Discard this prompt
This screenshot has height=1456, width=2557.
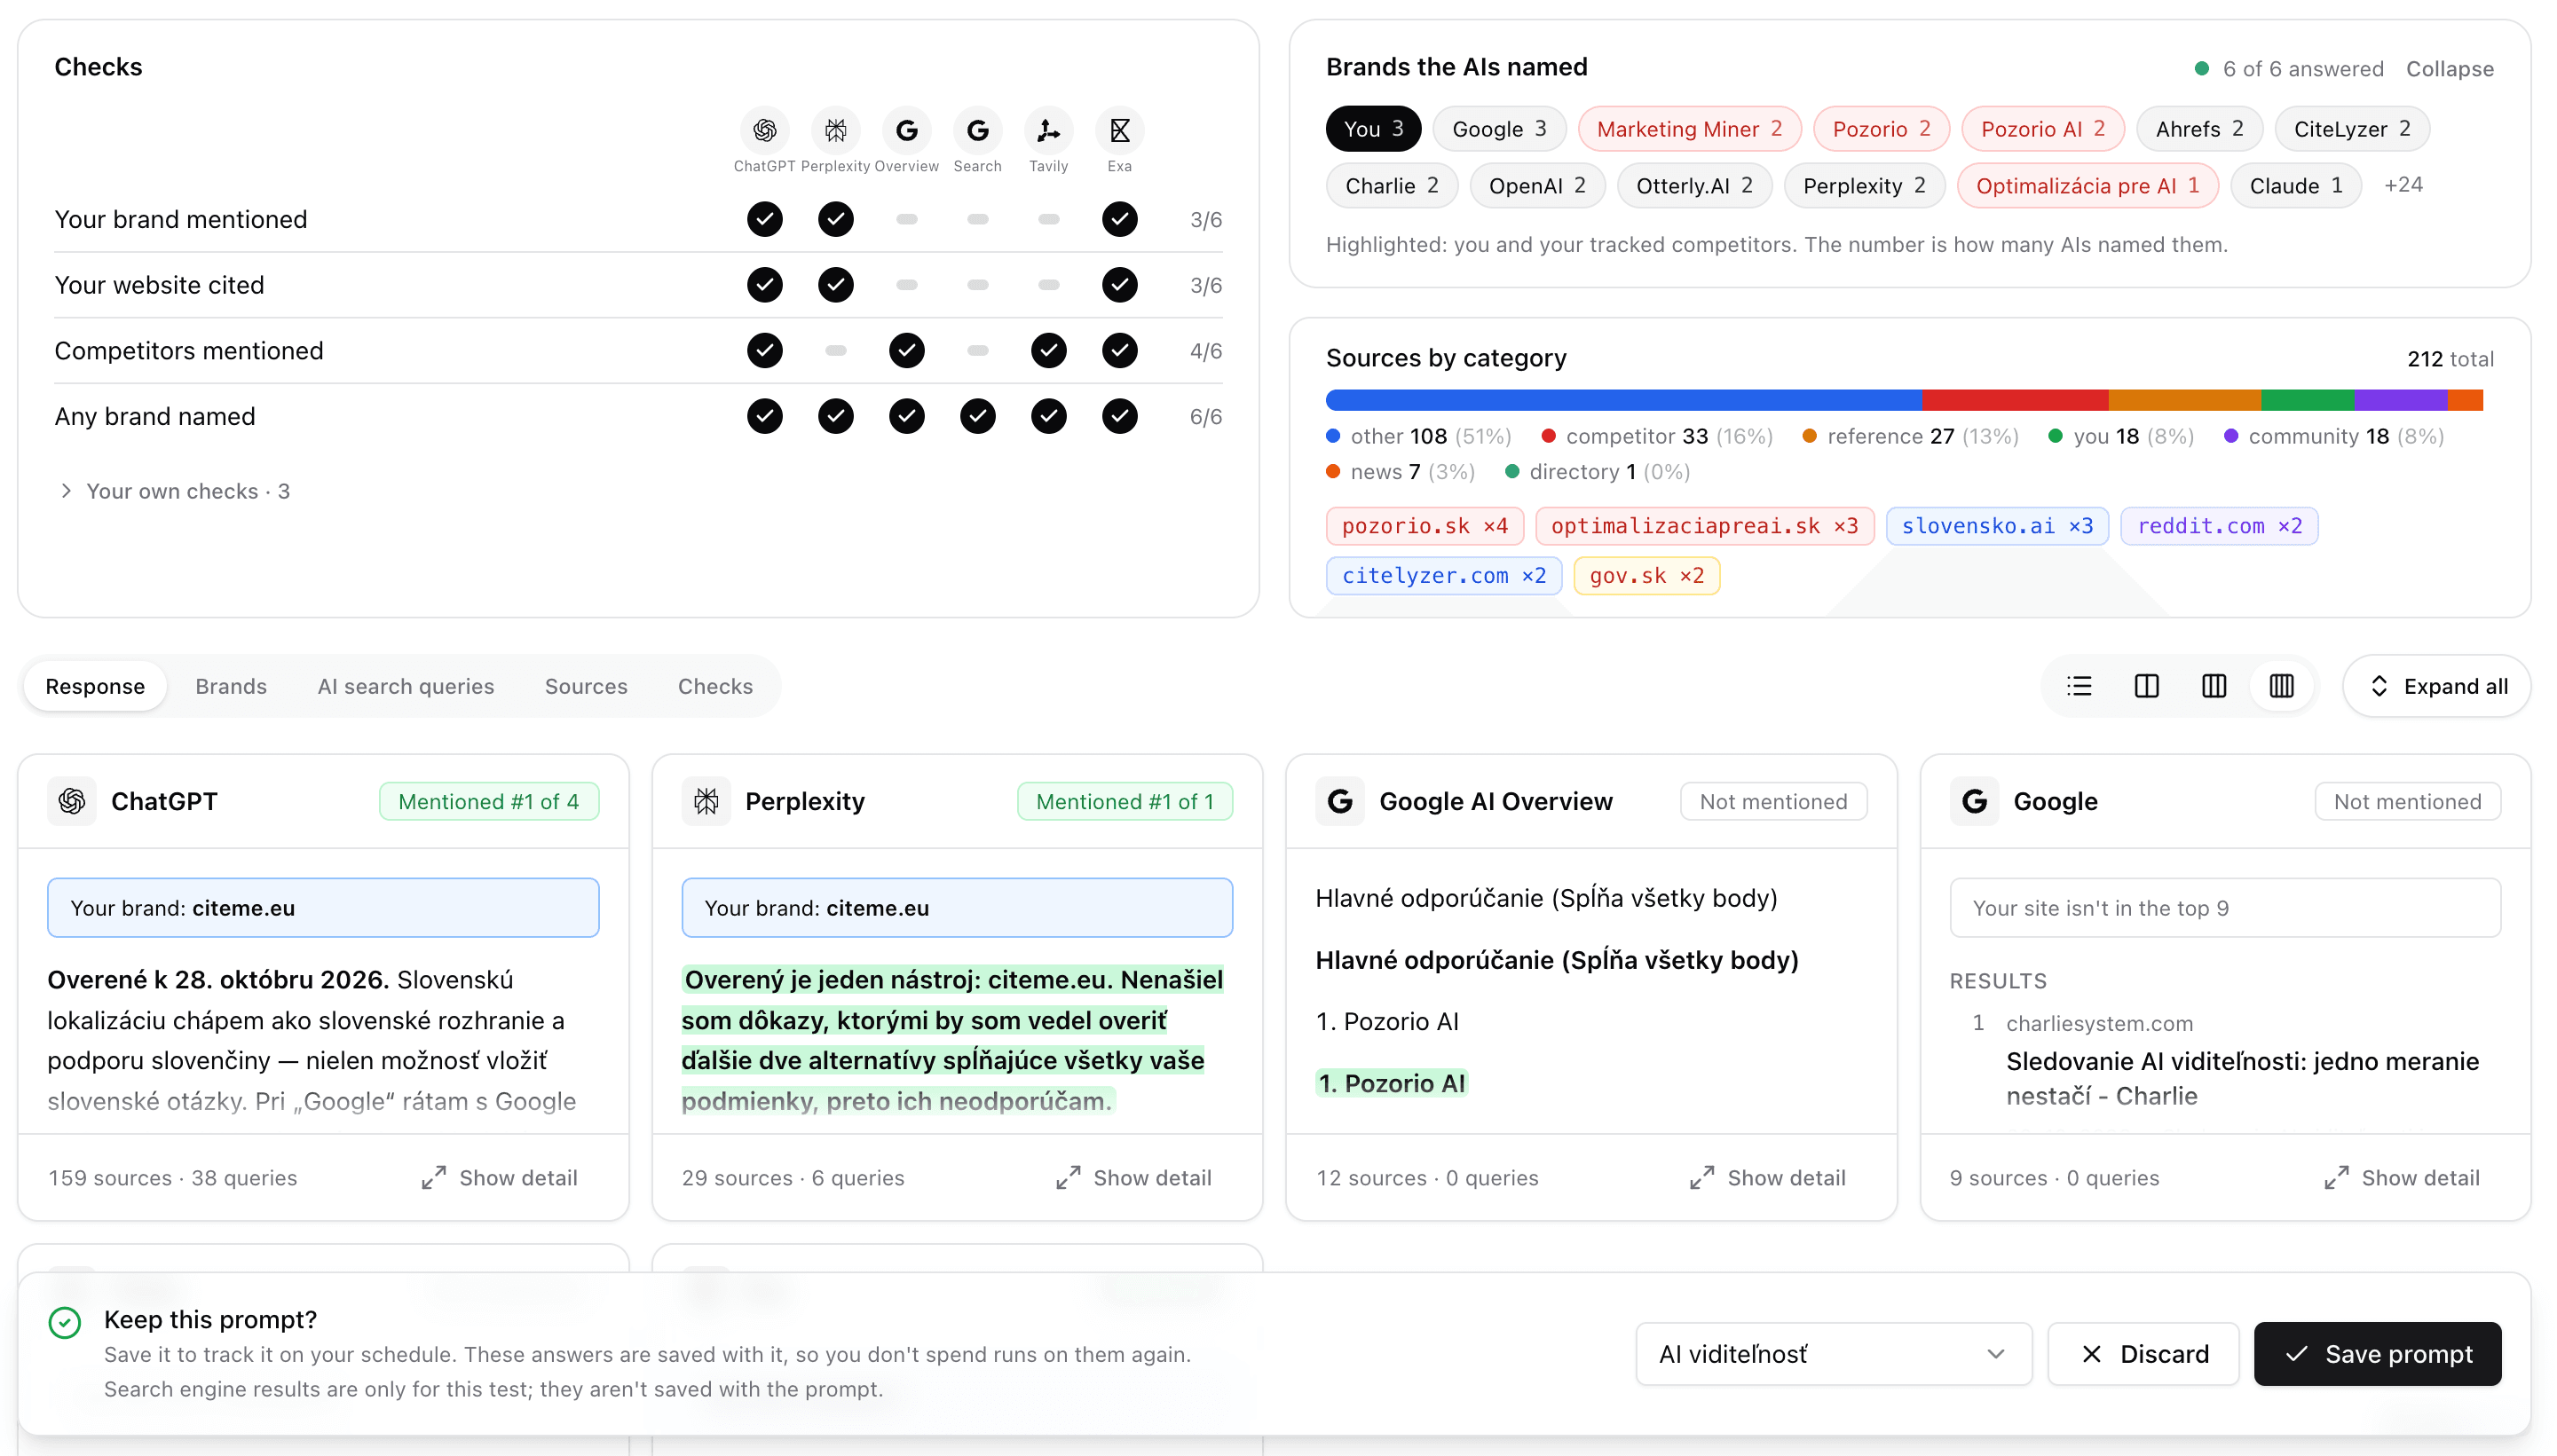click(2143, 1353)
